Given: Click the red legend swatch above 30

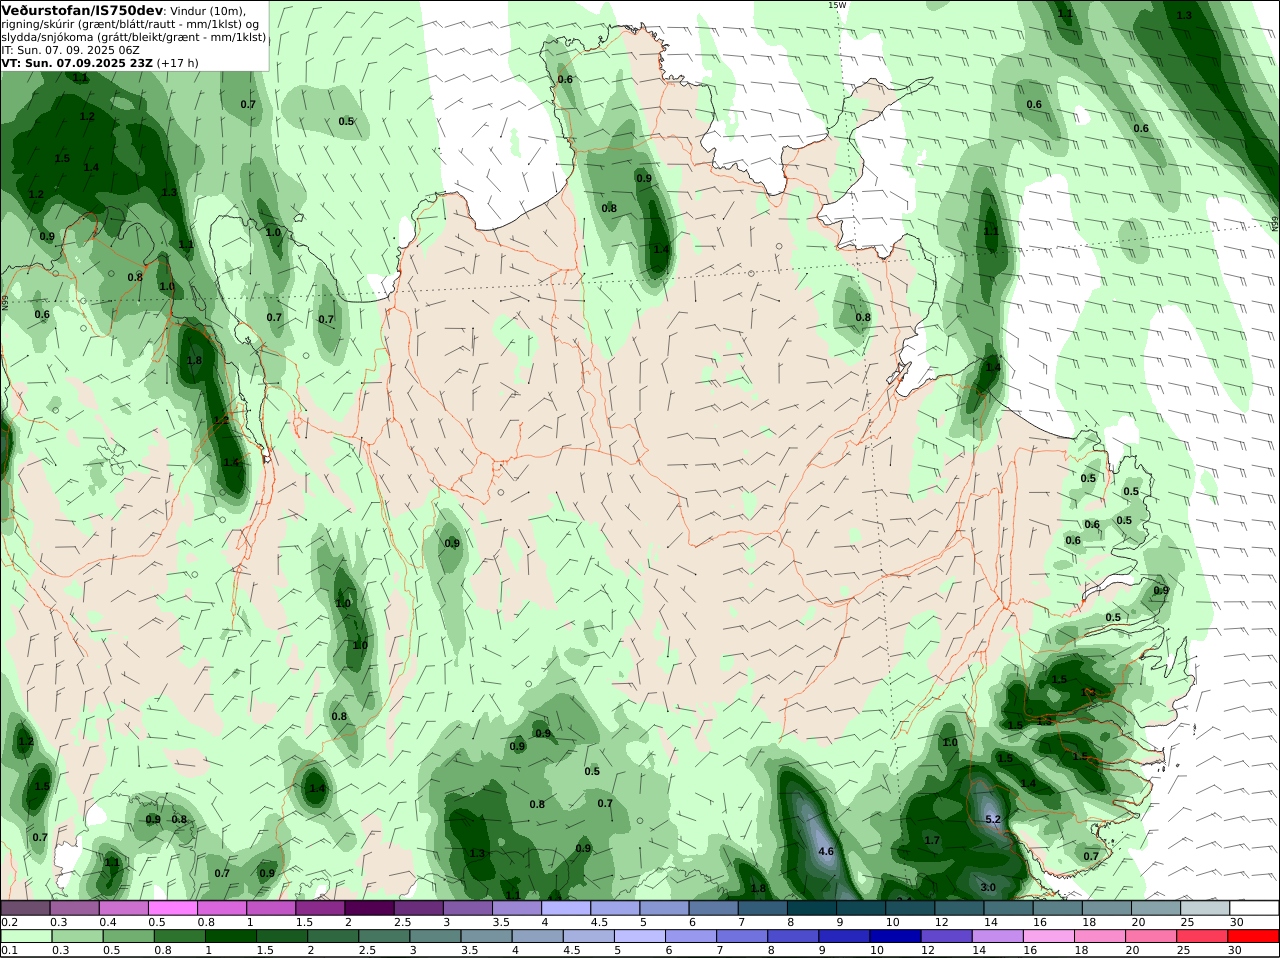Looking at the screenshot, I should pos(1254,936).
